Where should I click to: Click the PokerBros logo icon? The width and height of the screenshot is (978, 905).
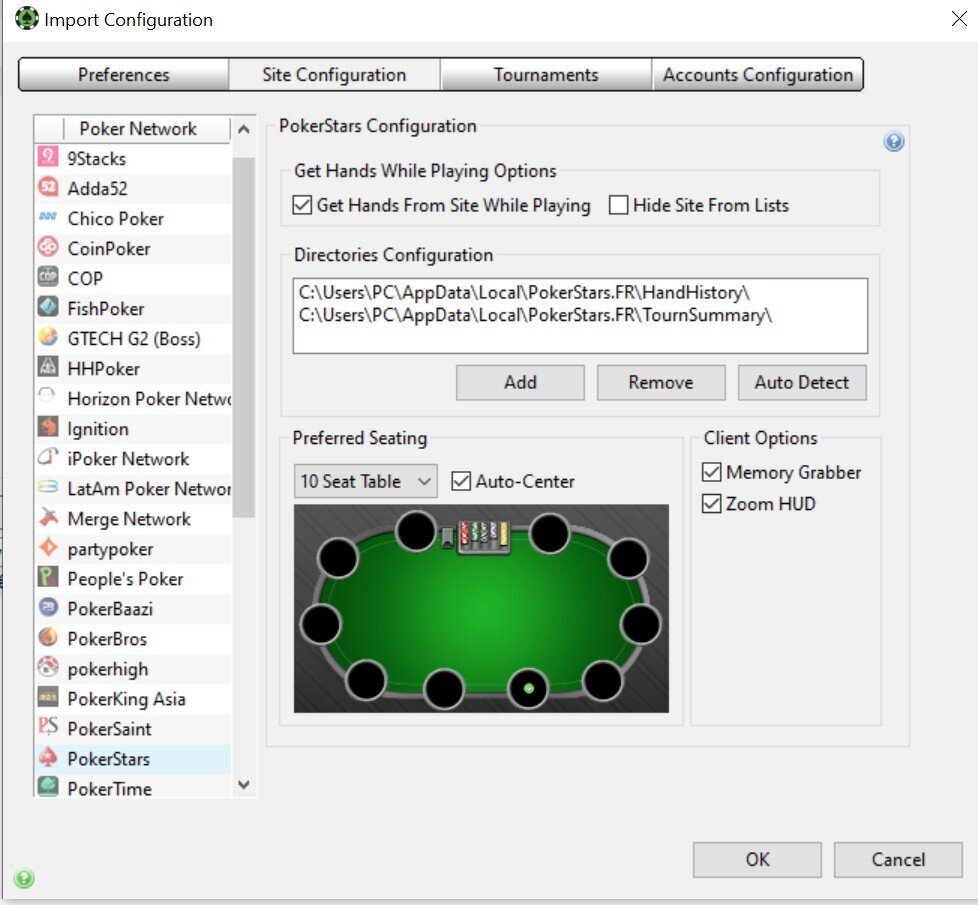(x=48, y=637)
